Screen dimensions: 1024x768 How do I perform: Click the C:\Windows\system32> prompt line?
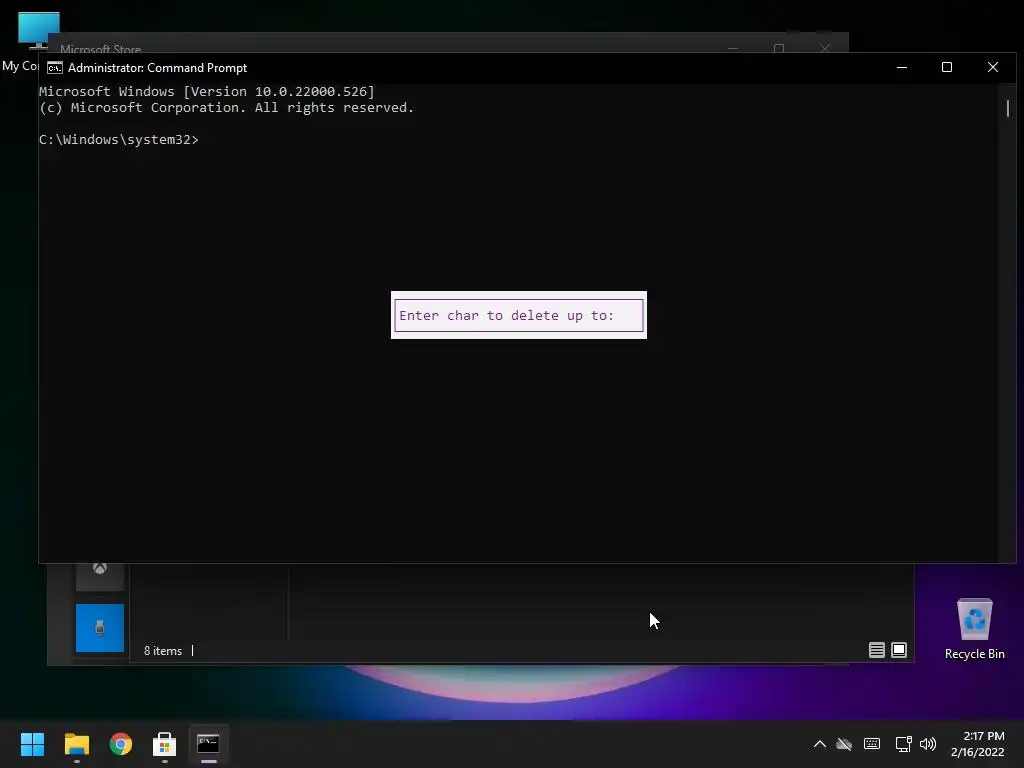pos(119,140)
